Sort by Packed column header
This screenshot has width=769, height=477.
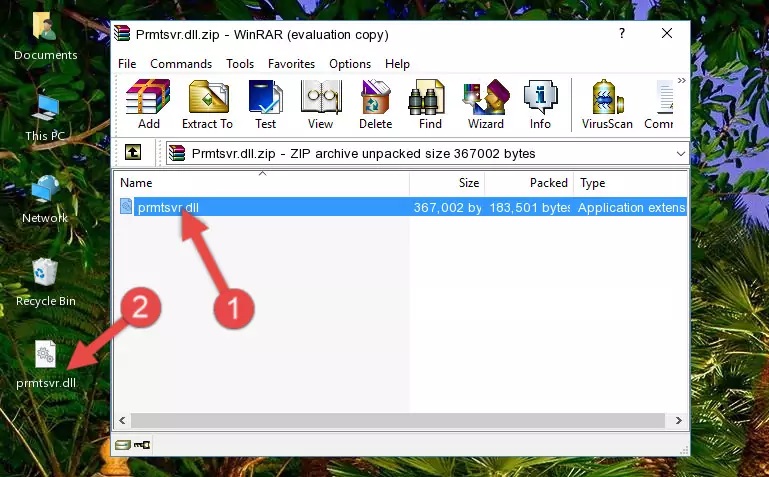pyautogui.click(x=529, y=183)
